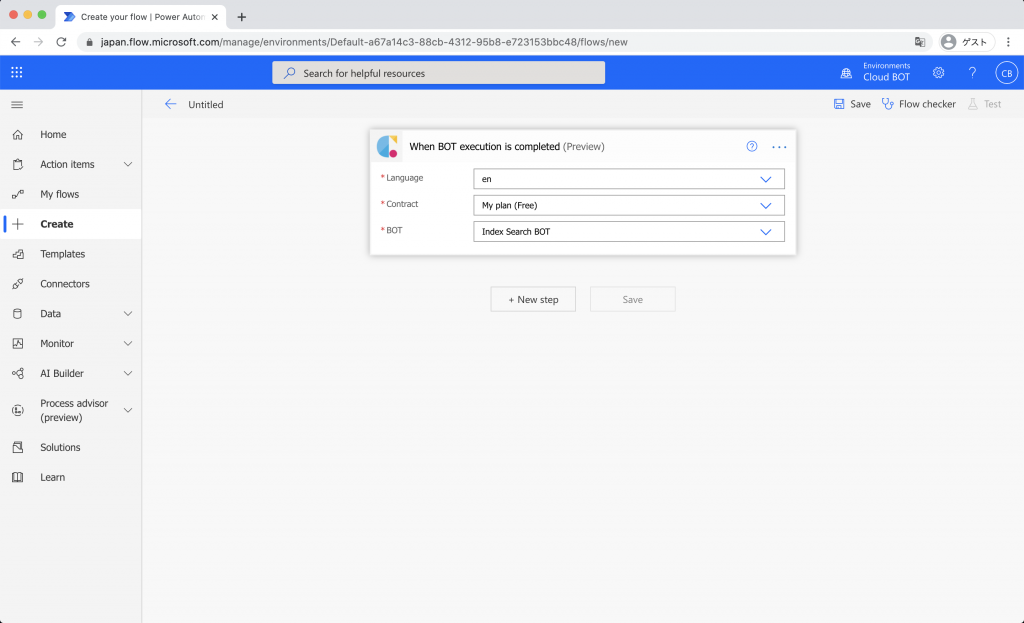
Task: Open the guest profile button in Chrome
Action: [x=967, y=42]
